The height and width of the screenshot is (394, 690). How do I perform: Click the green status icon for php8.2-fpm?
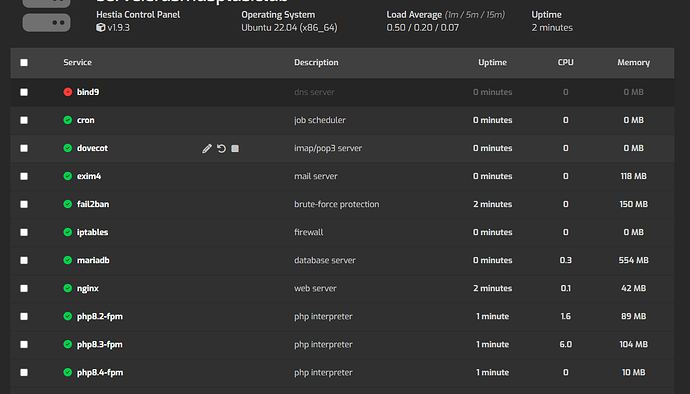[67, 316]
